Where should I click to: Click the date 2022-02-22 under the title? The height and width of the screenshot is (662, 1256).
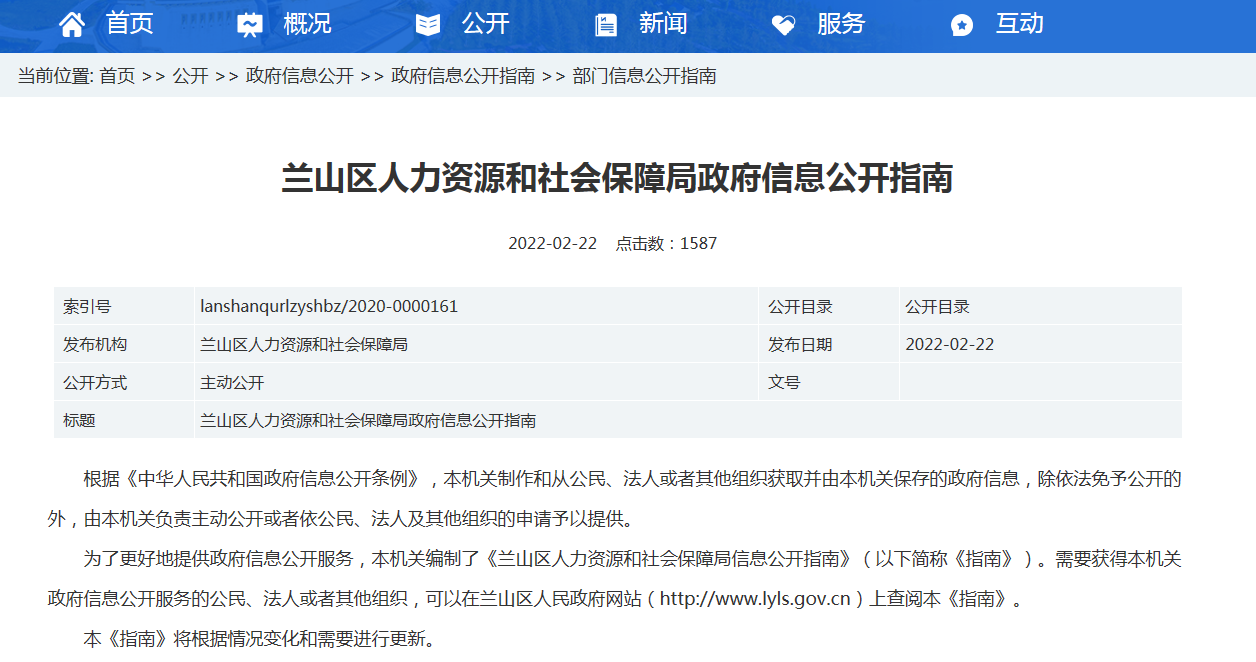coord(552,243)
